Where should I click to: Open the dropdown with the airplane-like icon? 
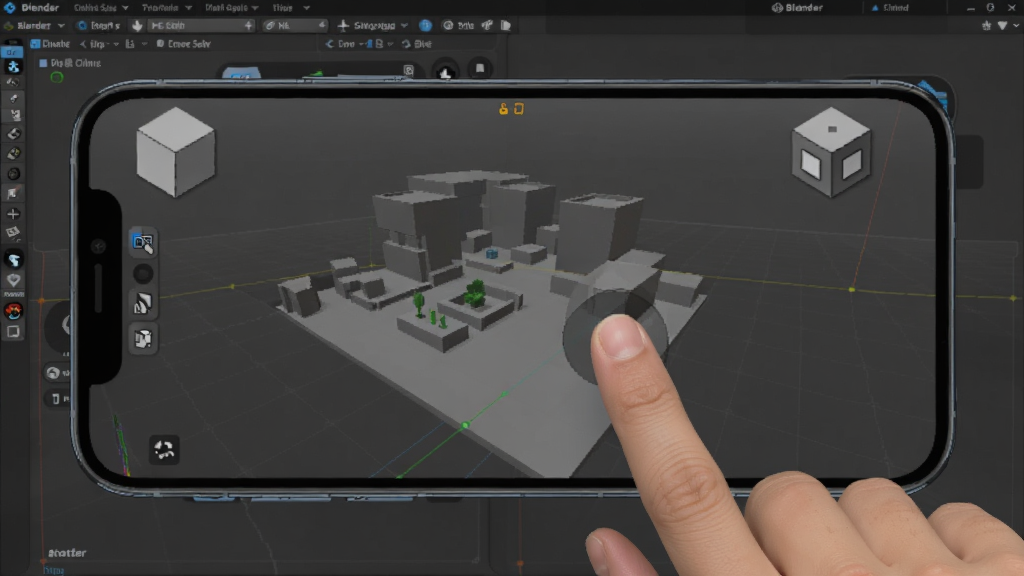(372, 25)
